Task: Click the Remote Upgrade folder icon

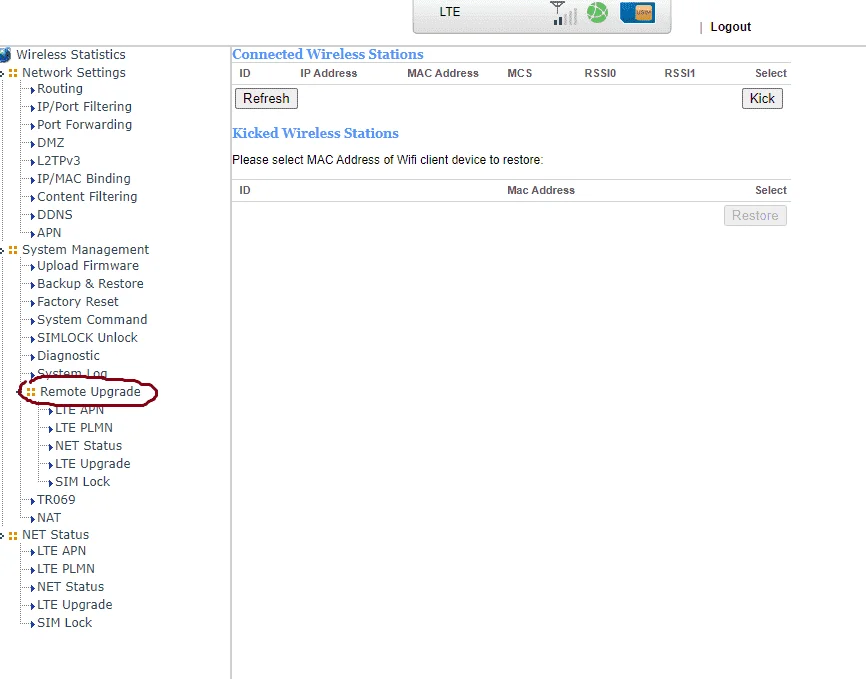Action: click(31, 392)
